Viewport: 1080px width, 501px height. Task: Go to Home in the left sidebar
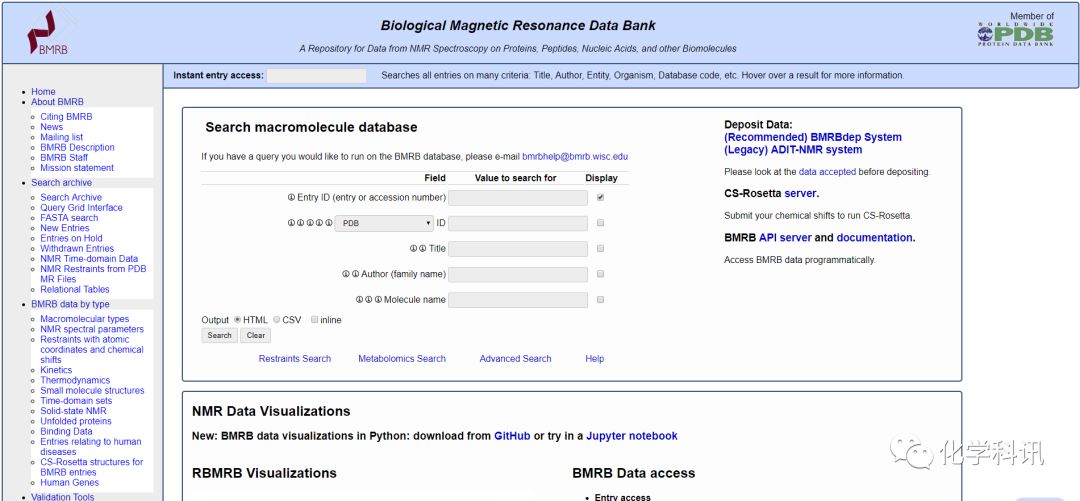click(43, 92)
